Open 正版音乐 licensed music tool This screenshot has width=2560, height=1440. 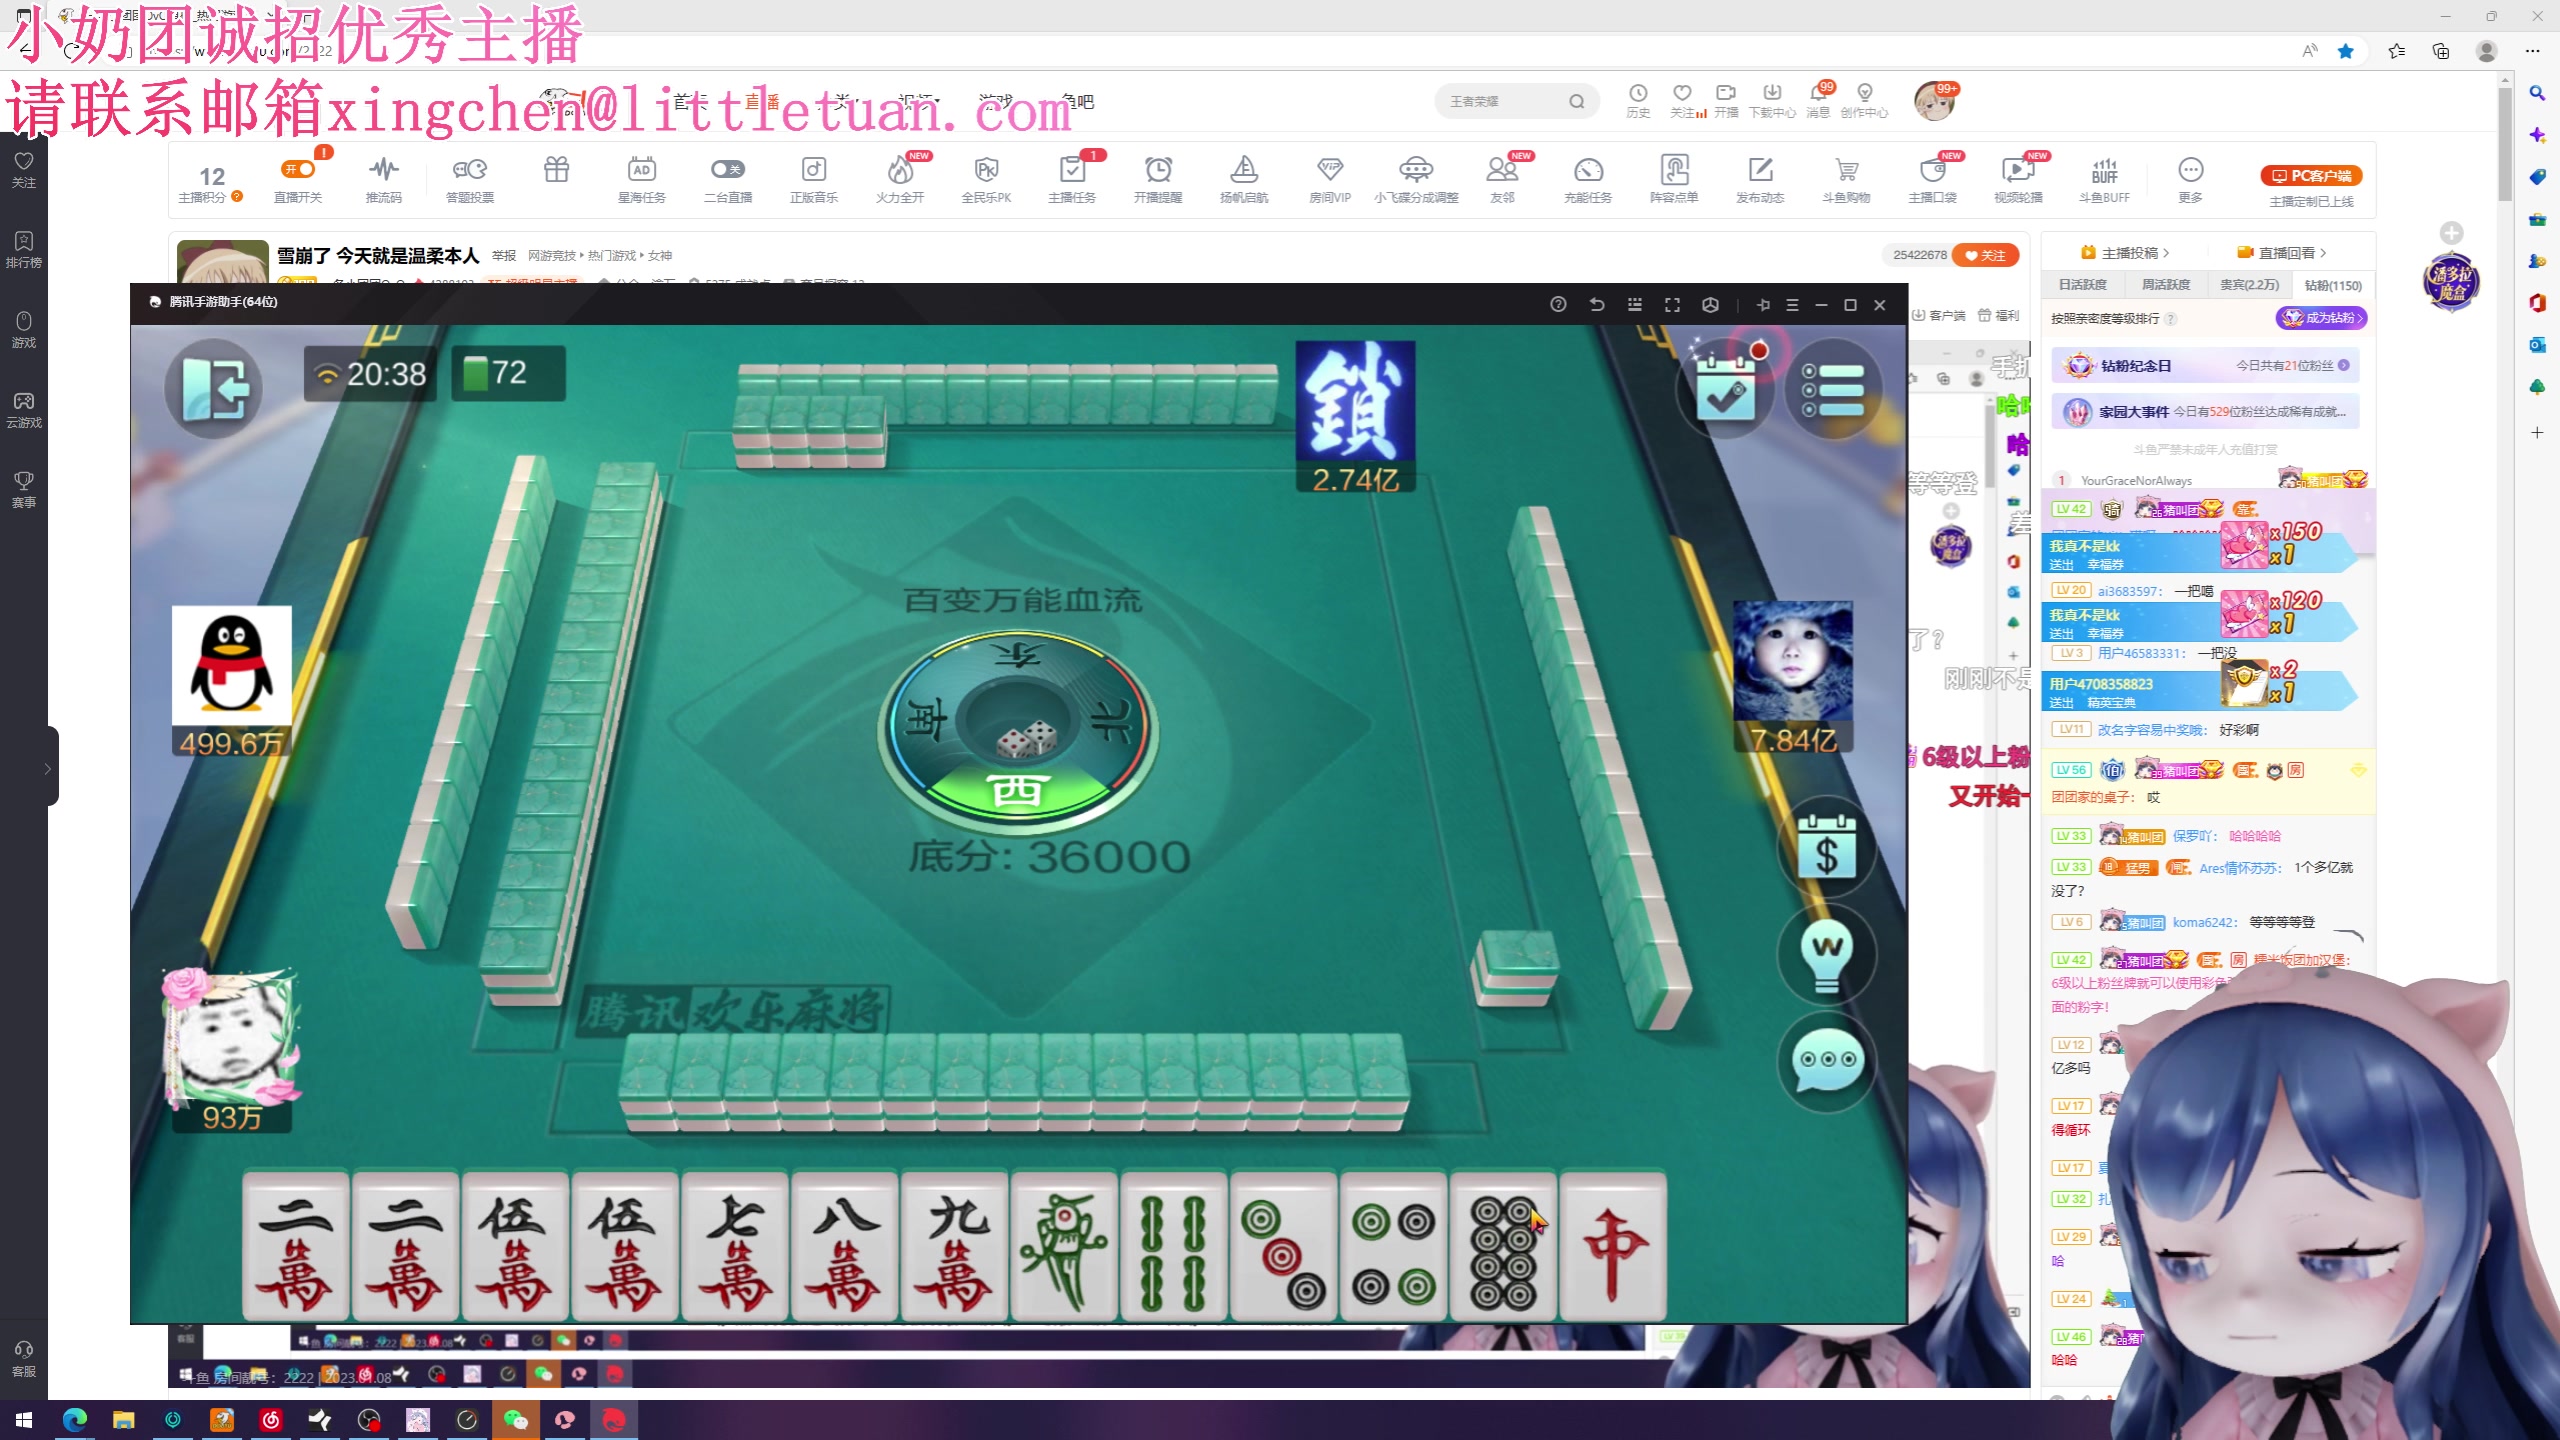[813, 171]
